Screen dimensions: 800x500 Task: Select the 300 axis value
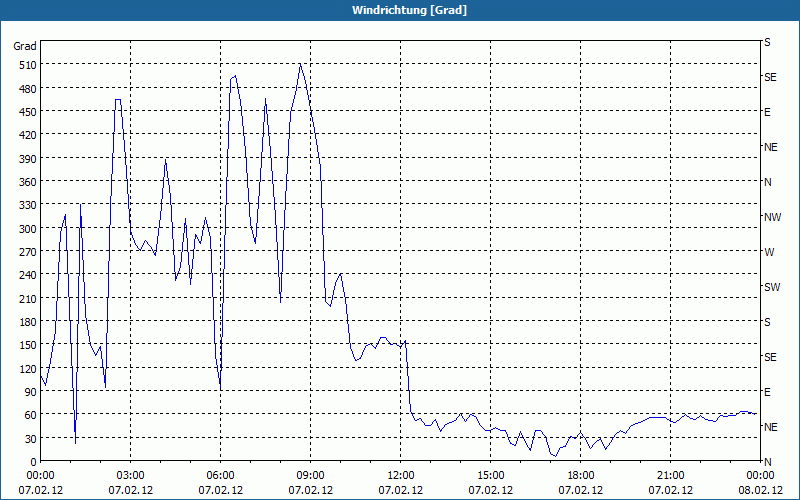click(28, 229)
